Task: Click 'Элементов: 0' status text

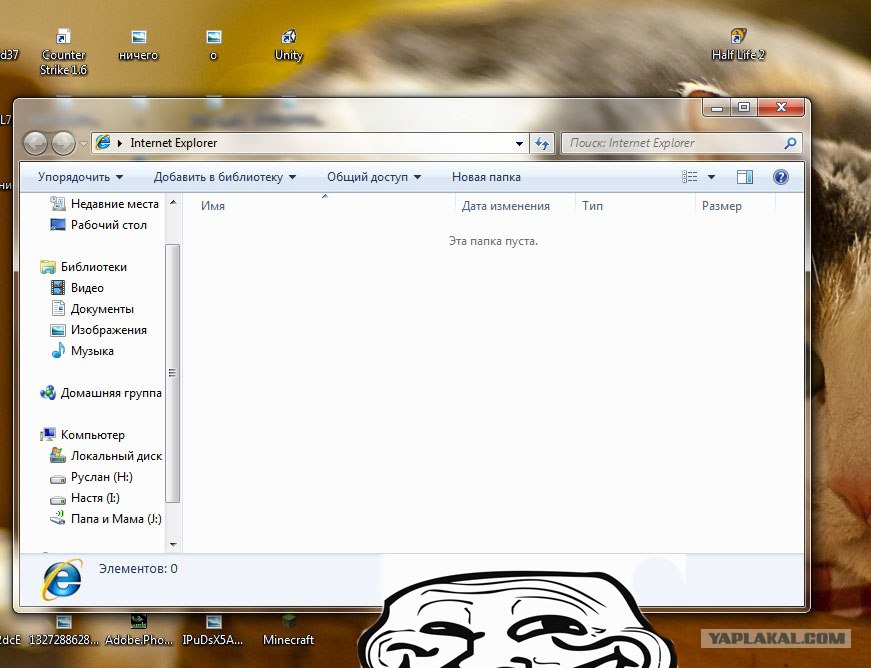Action: point(138,569)
